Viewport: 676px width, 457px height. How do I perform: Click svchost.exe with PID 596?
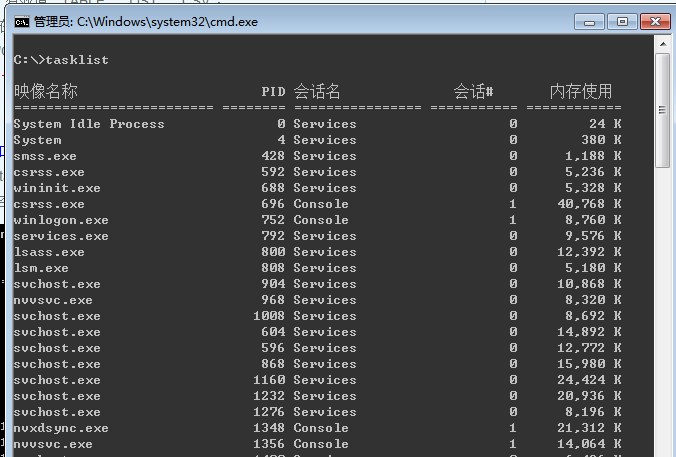tap(57, 348)
